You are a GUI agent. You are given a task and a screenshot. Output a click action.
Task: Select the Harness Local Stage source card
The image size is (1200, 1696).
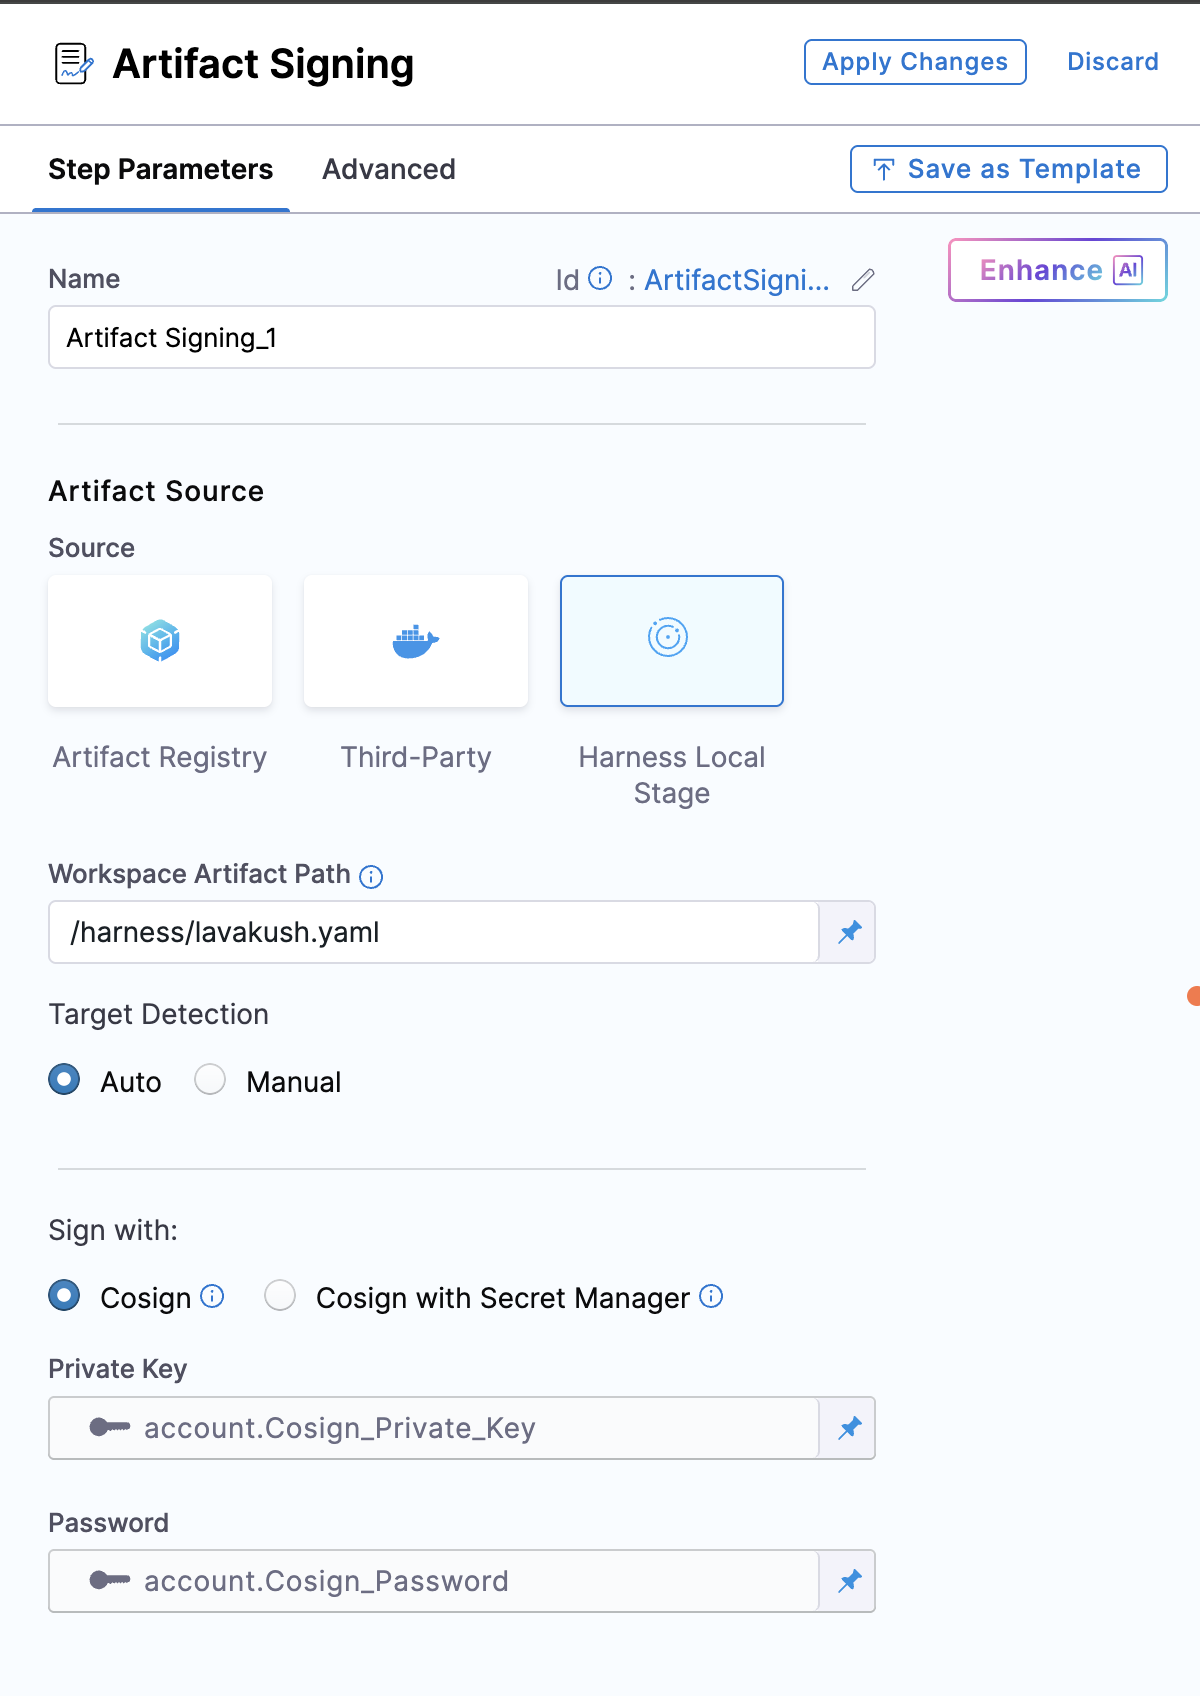[672, 641]
